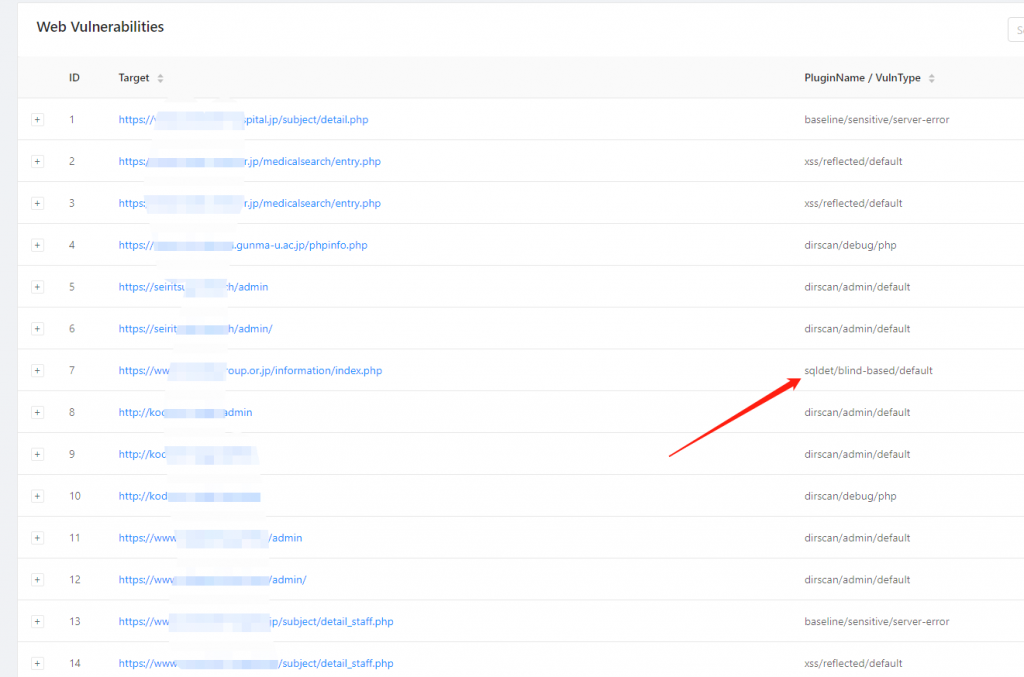
Task: Expand row 14 details with plus button
Action: 37,663
